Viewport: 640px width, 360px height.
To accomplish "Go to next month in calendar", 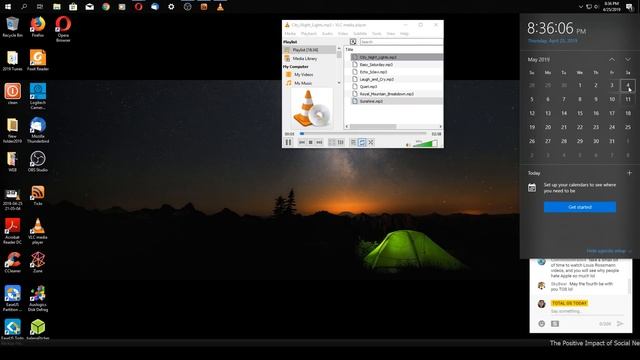I will click(x=628, y=60).
